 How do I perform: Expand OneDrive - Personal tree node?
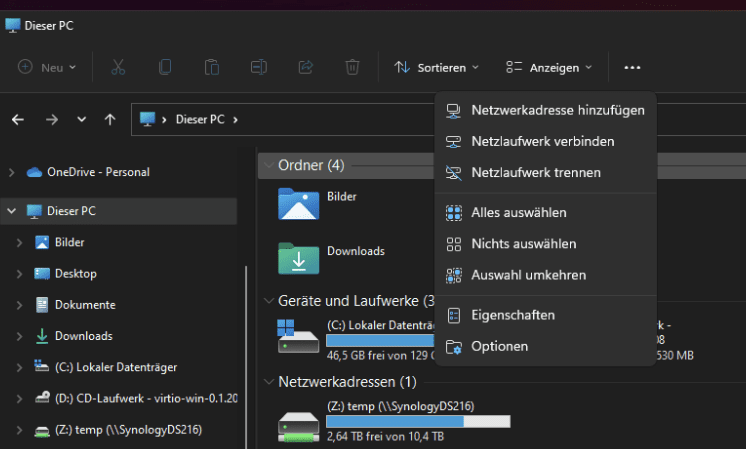tap(11, 172)
